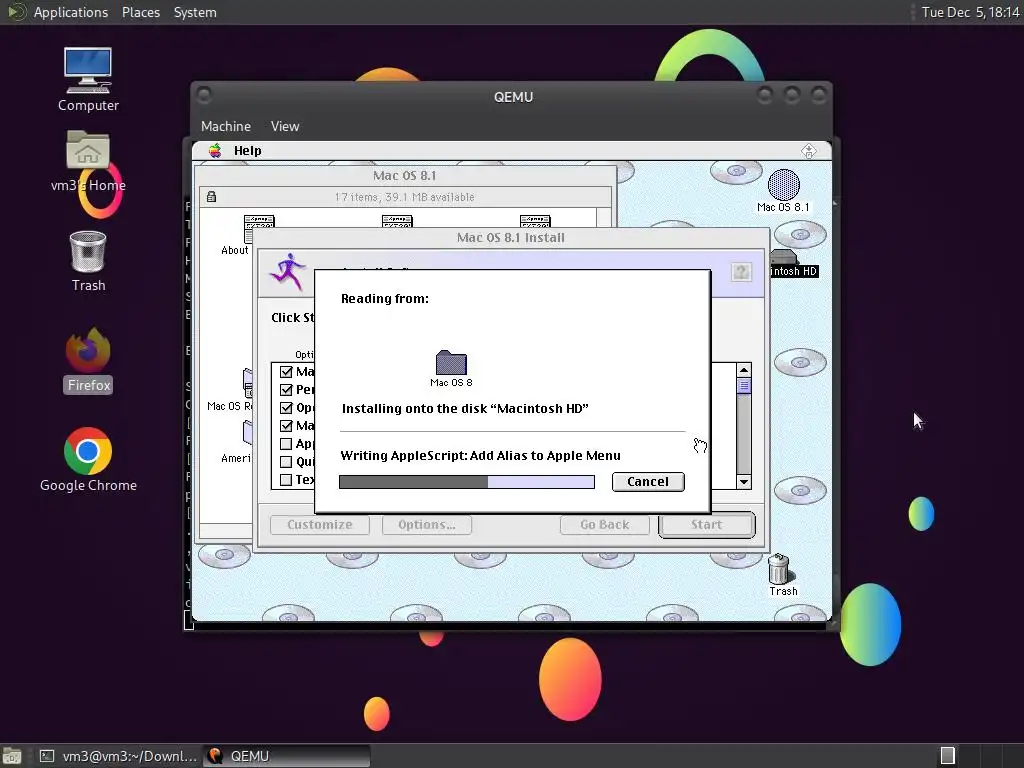
Task: Click the options list scroll down arrow
Action: pyautogui.click(x=744, y=482)
